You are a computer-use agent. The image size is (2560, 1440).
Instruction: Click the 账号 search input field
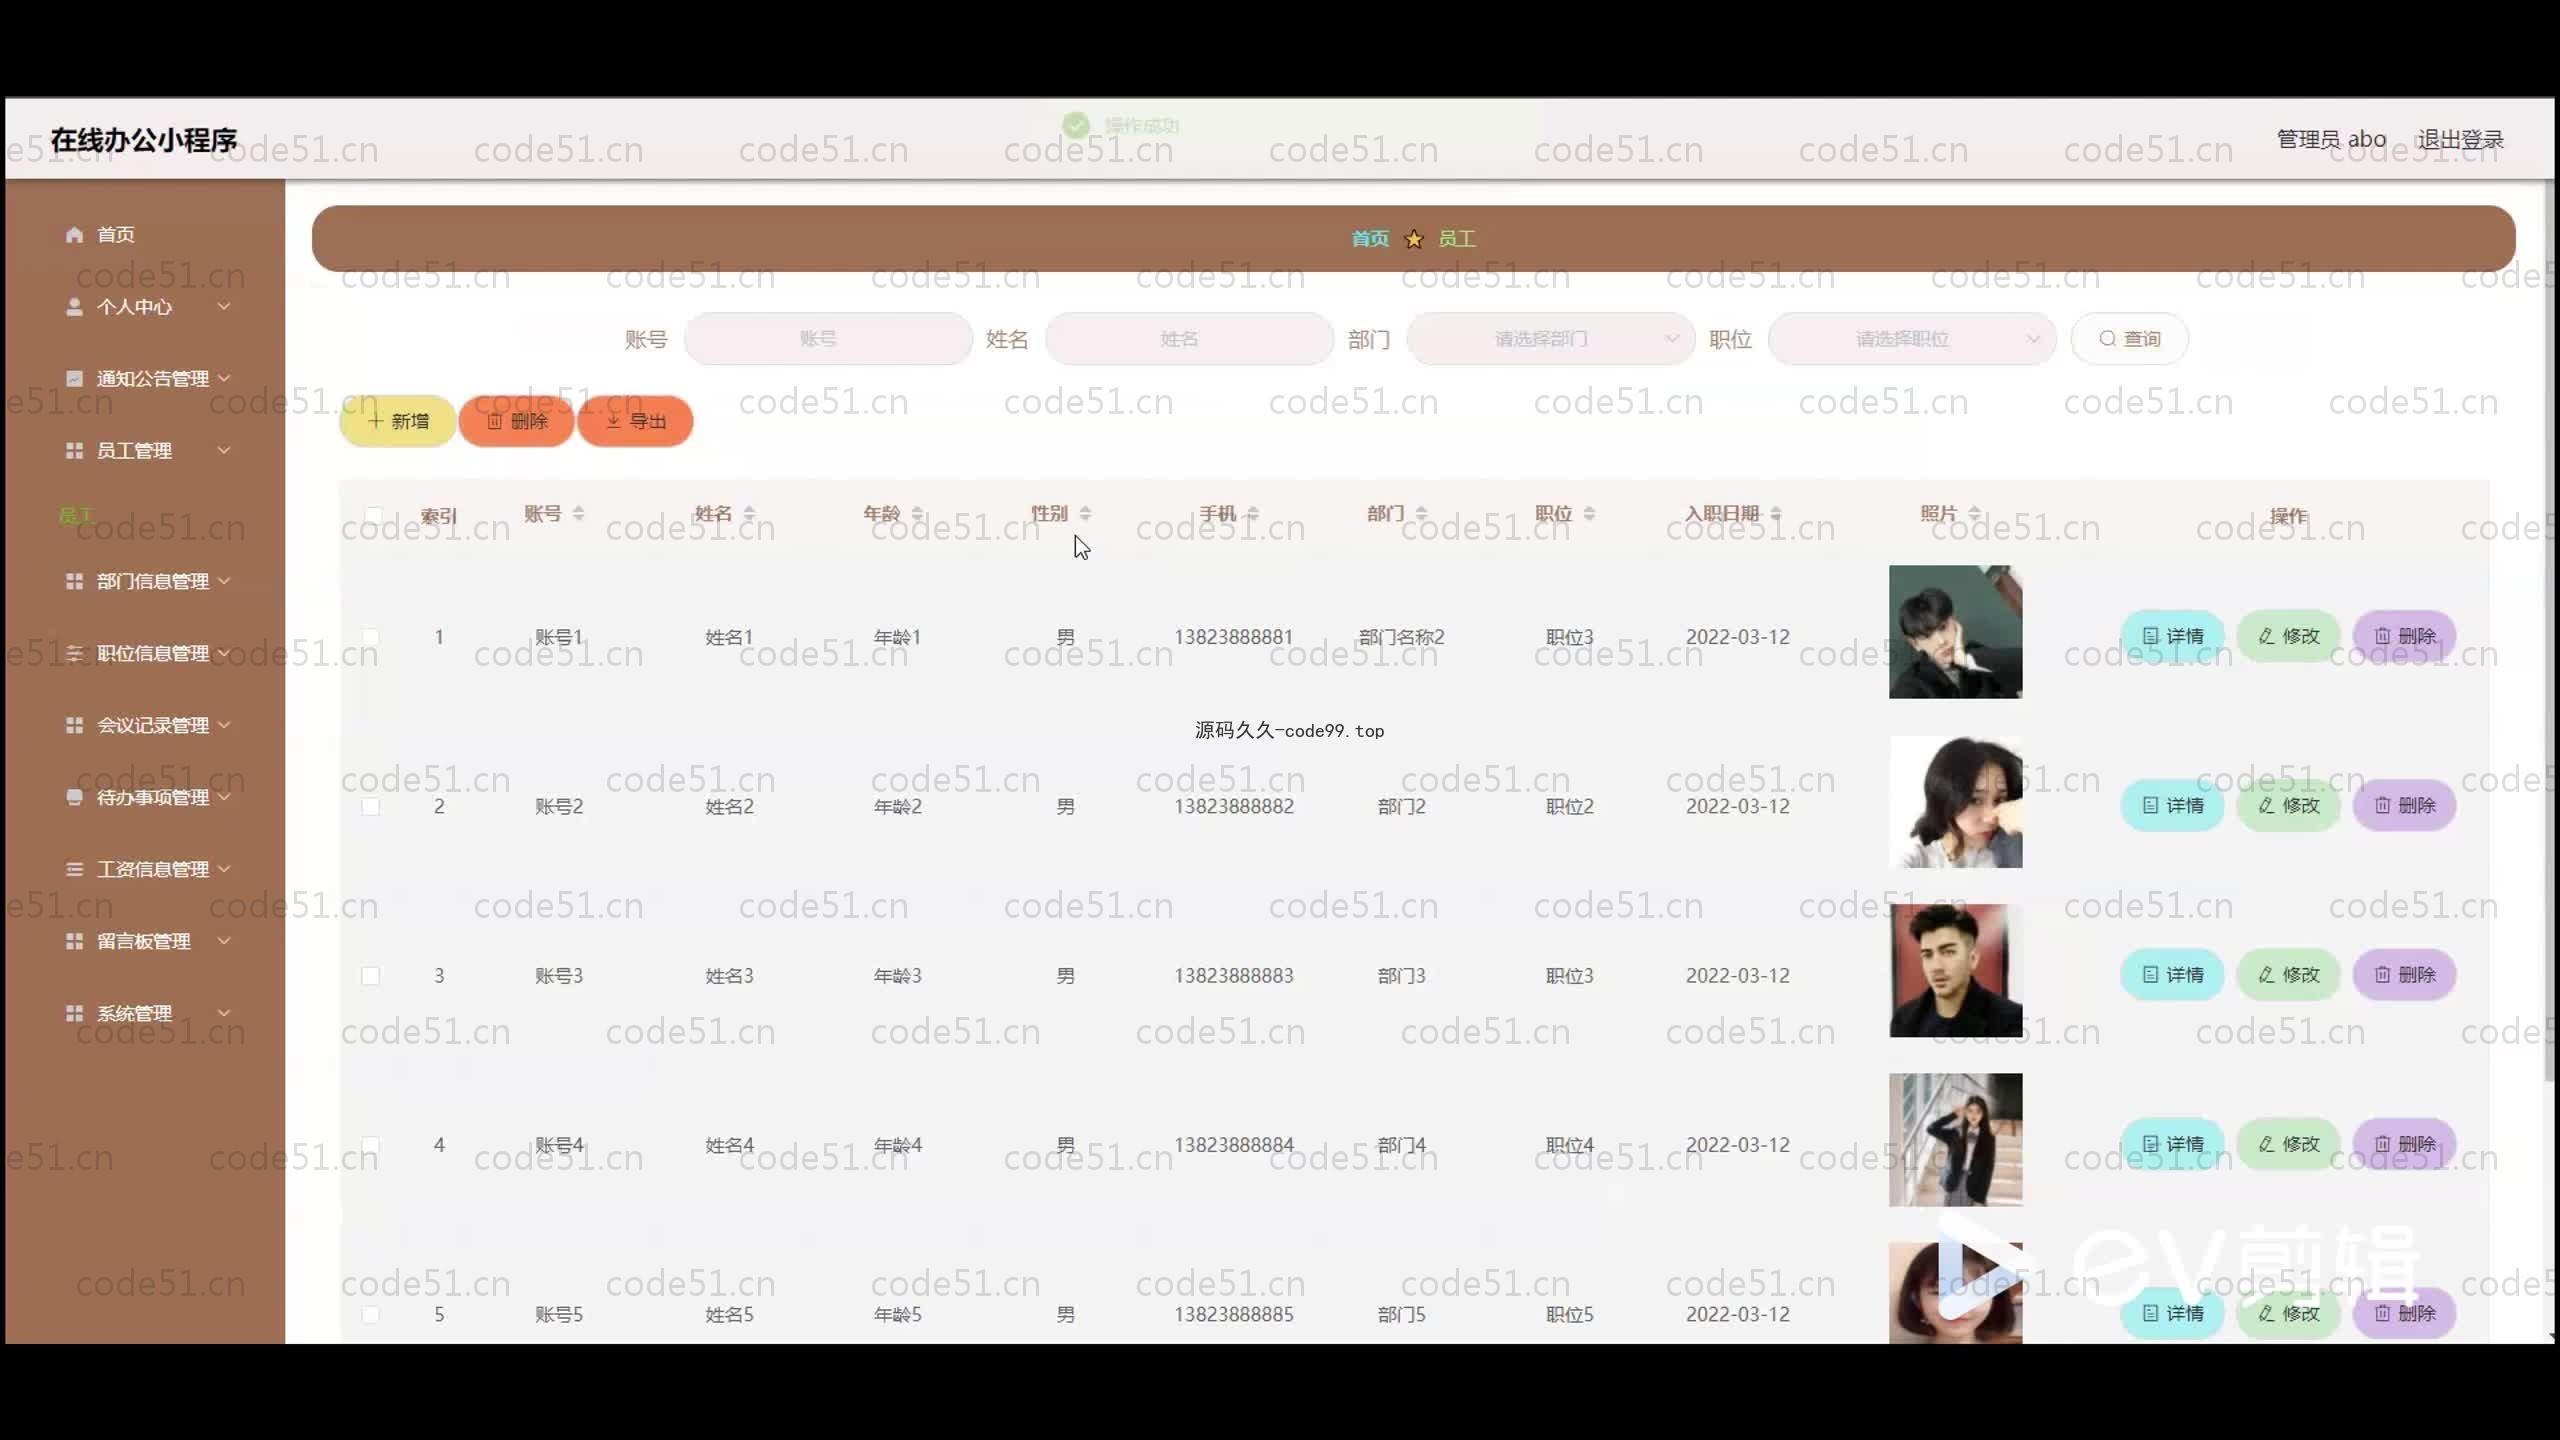(828, 339)
